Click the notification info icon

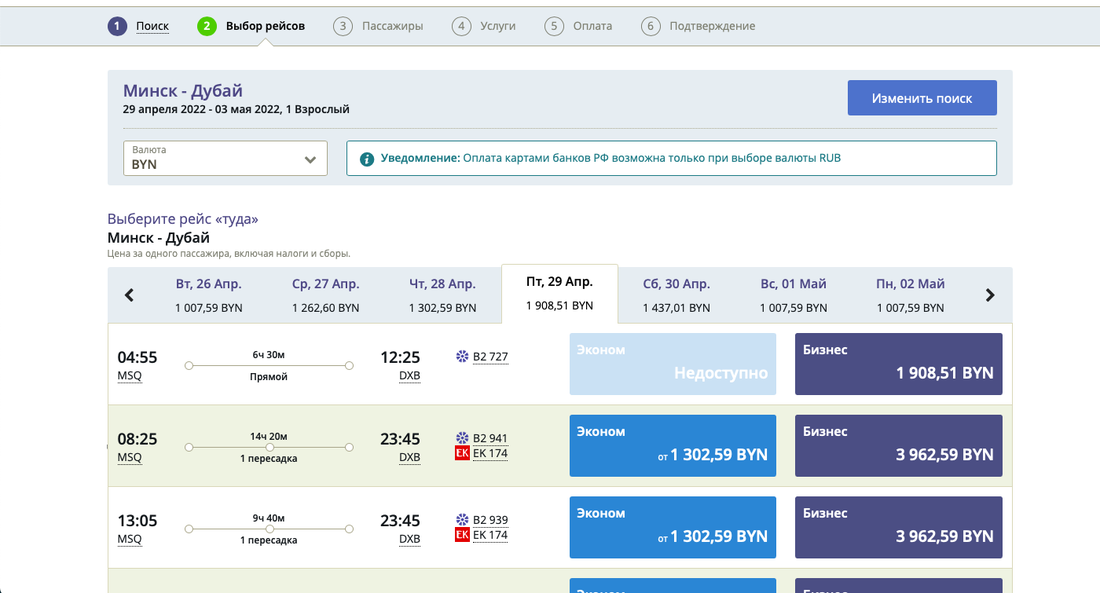pos(367,159)
